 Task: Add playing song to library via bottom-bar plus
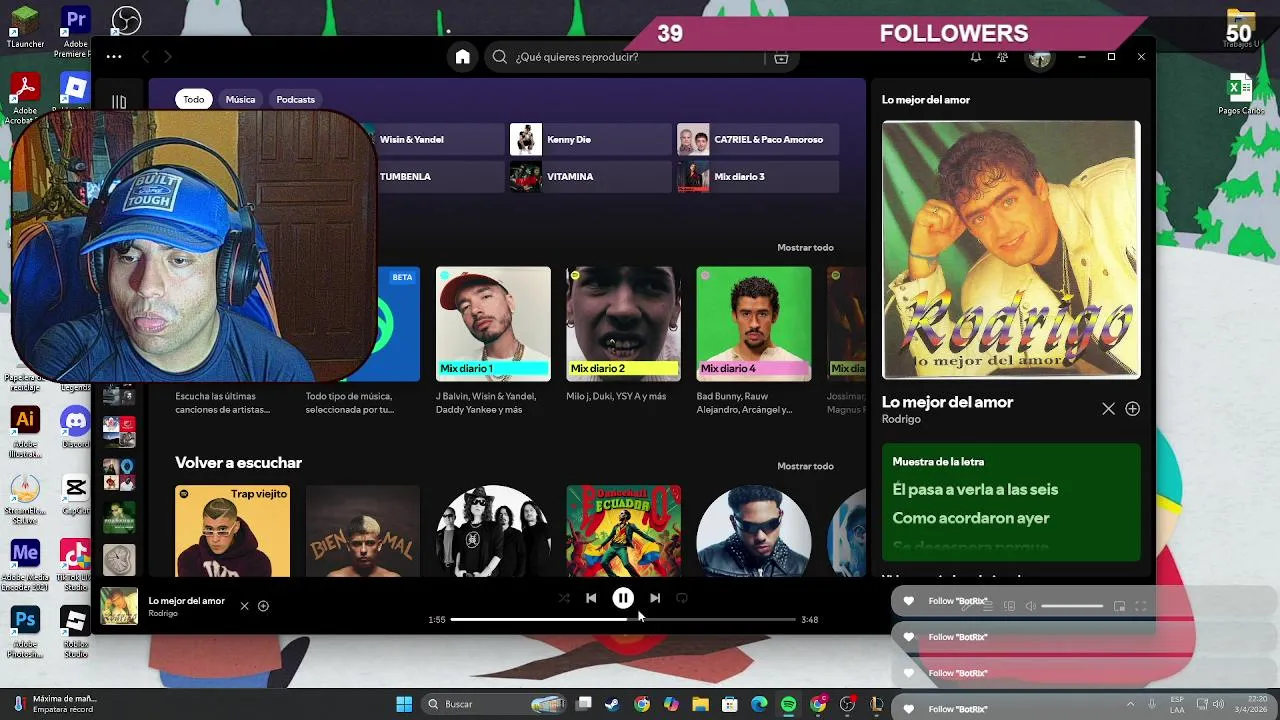point(263,606)
